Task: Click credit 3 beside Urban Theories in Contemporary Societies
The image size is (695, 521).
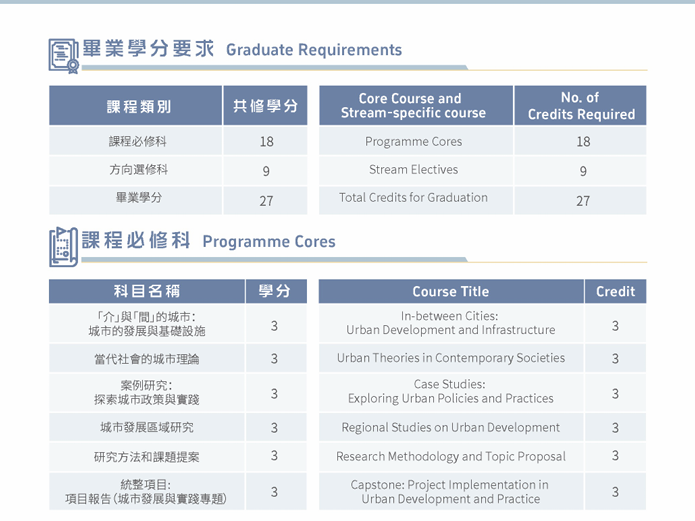Action: pos(615,358)
